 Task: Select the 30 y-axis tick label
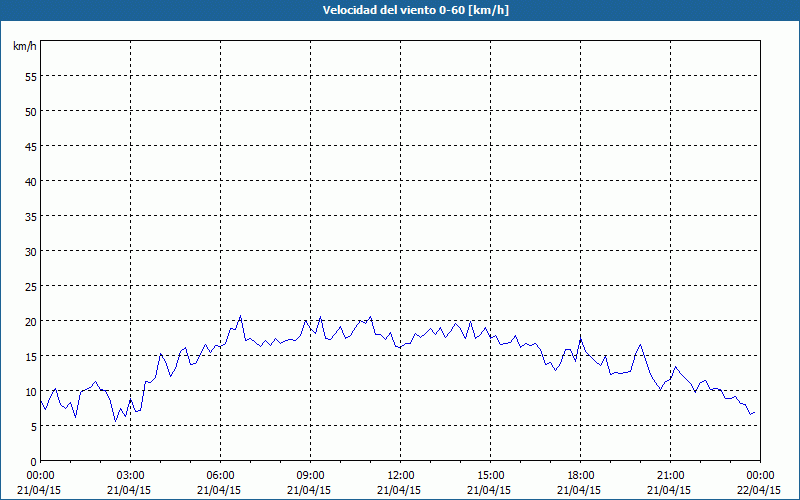(30, 251)
